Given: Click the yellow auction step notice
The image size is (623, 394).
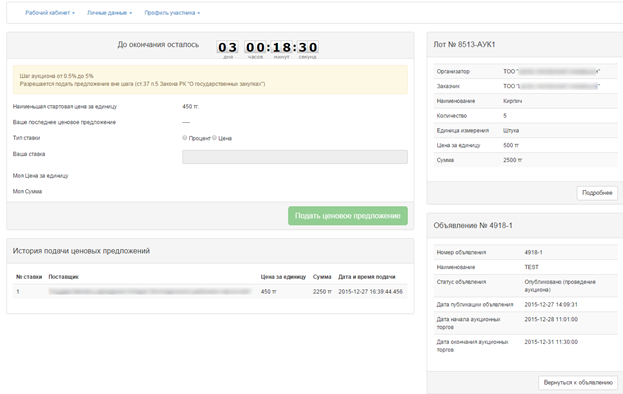Looking at the screenshot, I should [210, 80].
